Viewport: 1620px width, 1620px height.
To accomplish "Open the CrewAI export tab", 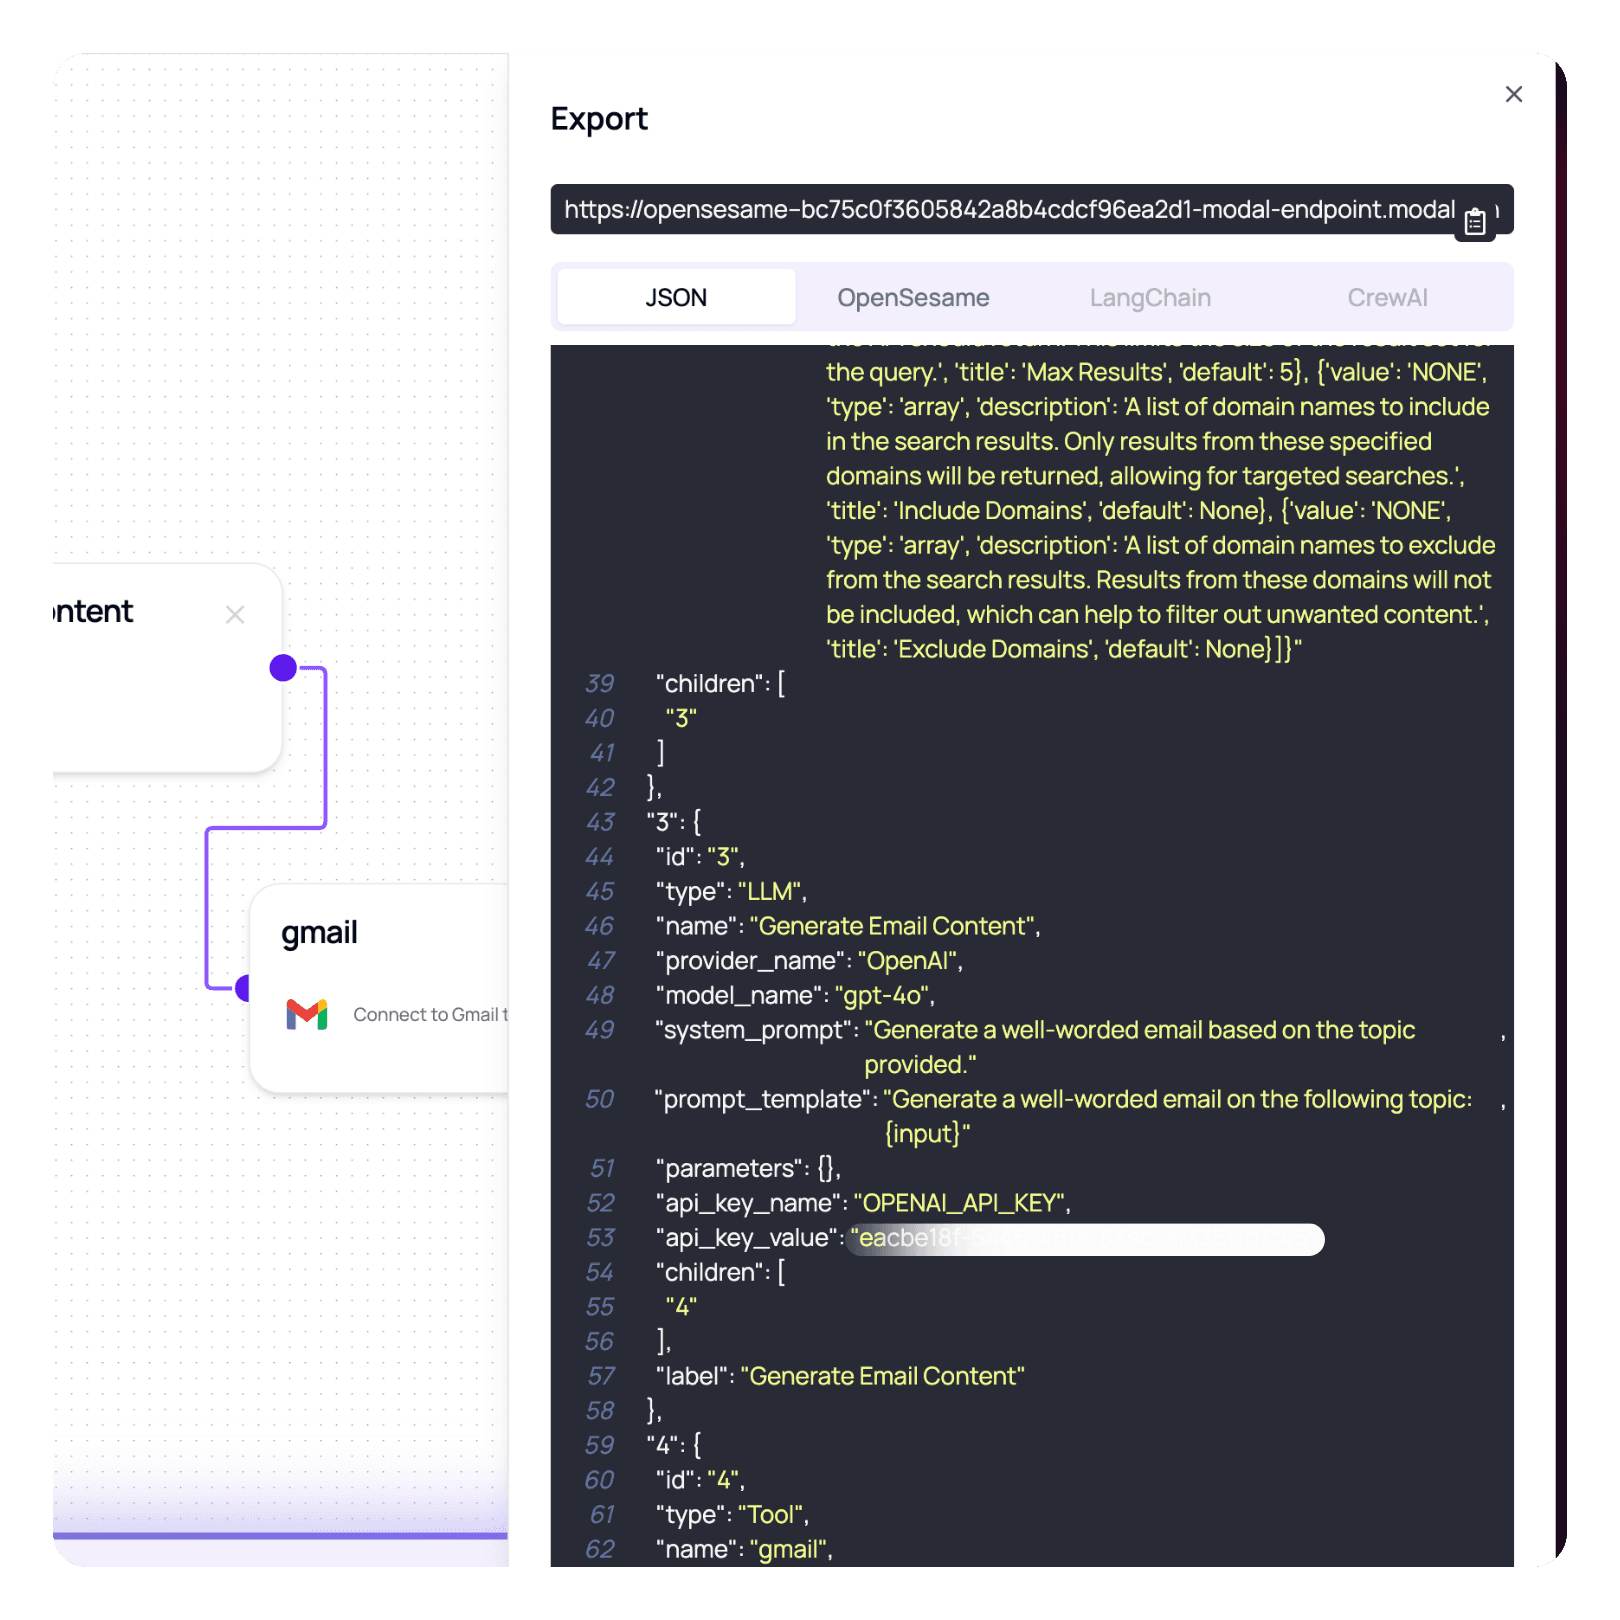I will pyautogui.click(x=1387, y=296).
